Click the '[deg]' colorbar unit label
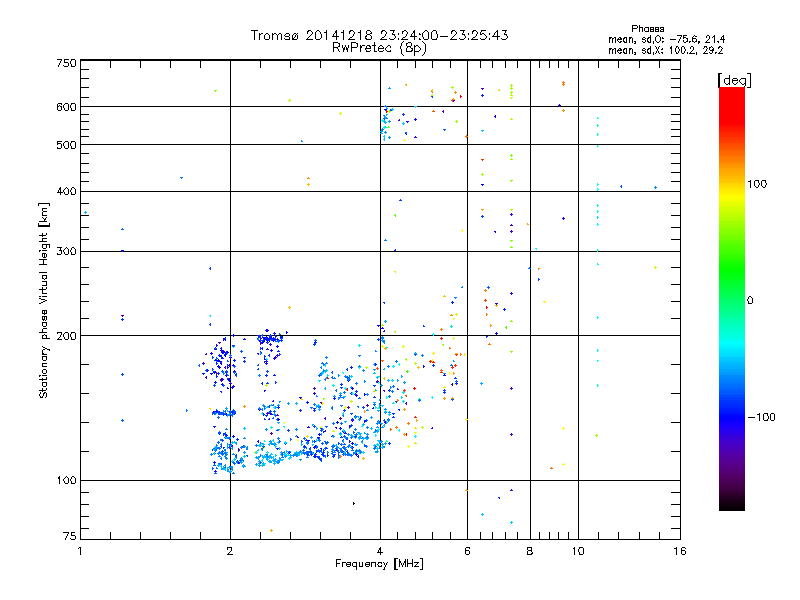The width and height of the screenshot is (800, 600). 734,80
